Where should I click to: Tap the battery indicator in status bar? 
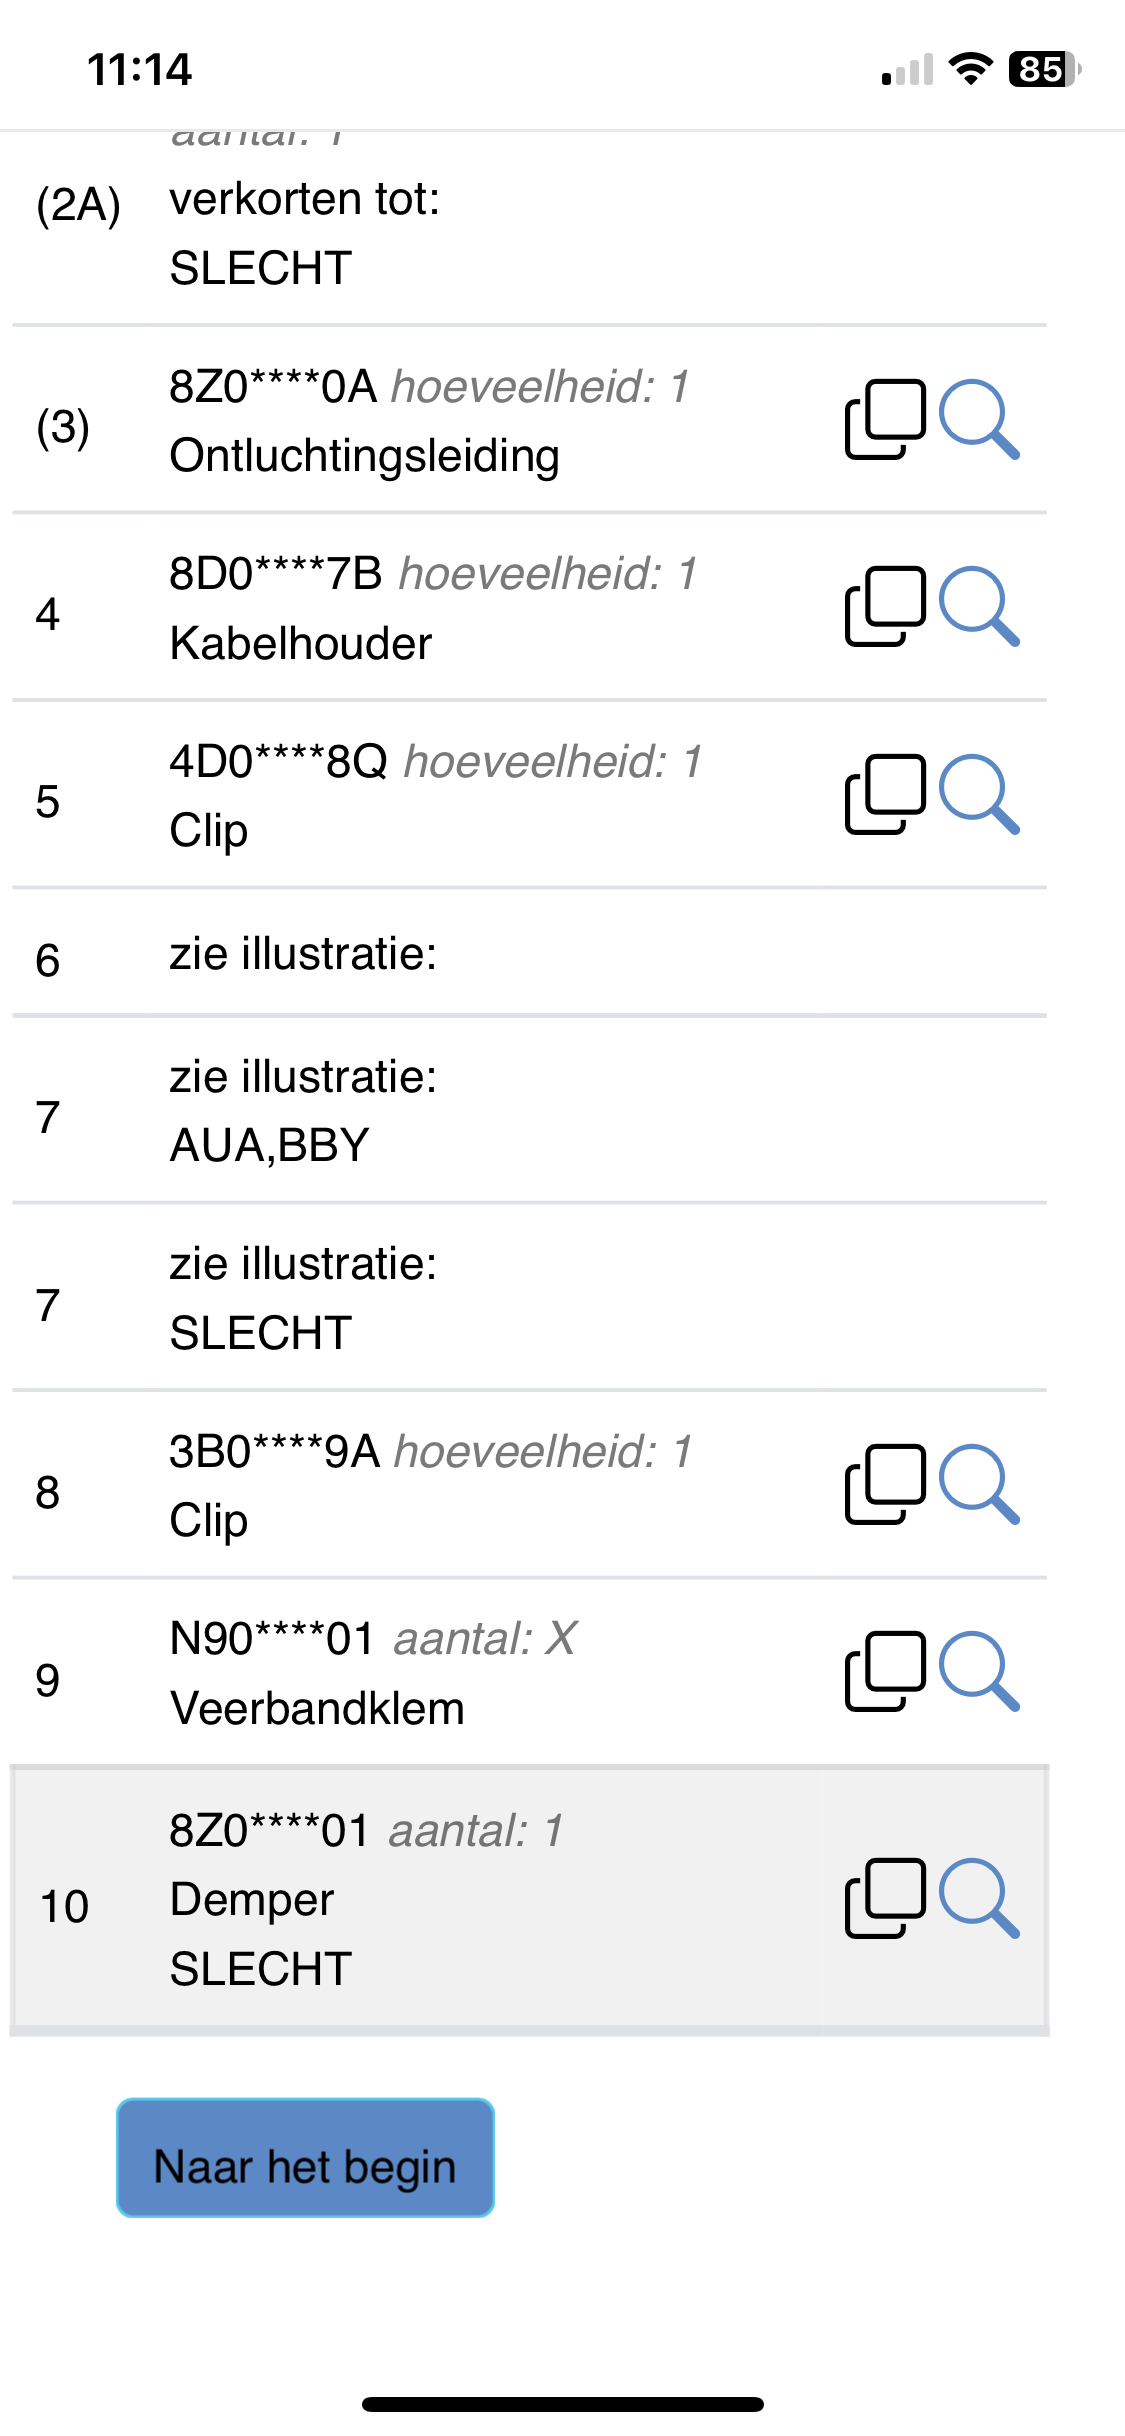click(x=1044, y=69)
